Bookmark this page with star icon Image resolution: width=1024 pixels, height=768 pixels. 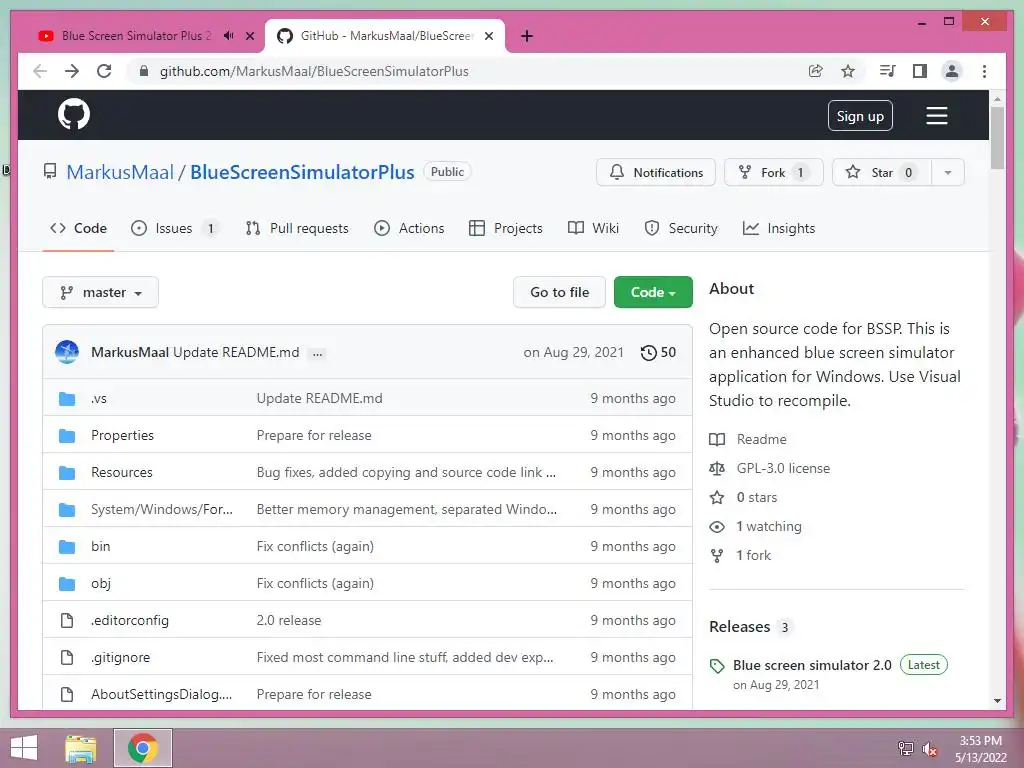tap(848, 71)
